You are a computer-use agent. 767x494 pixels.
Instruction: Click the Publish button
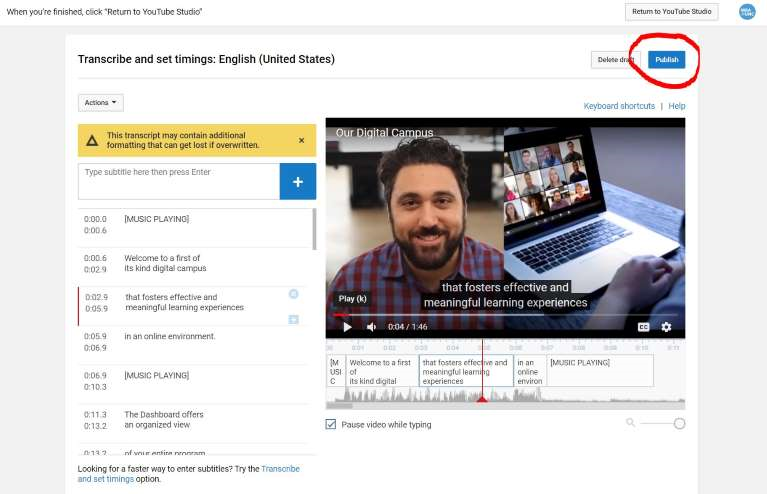(666, 60)
